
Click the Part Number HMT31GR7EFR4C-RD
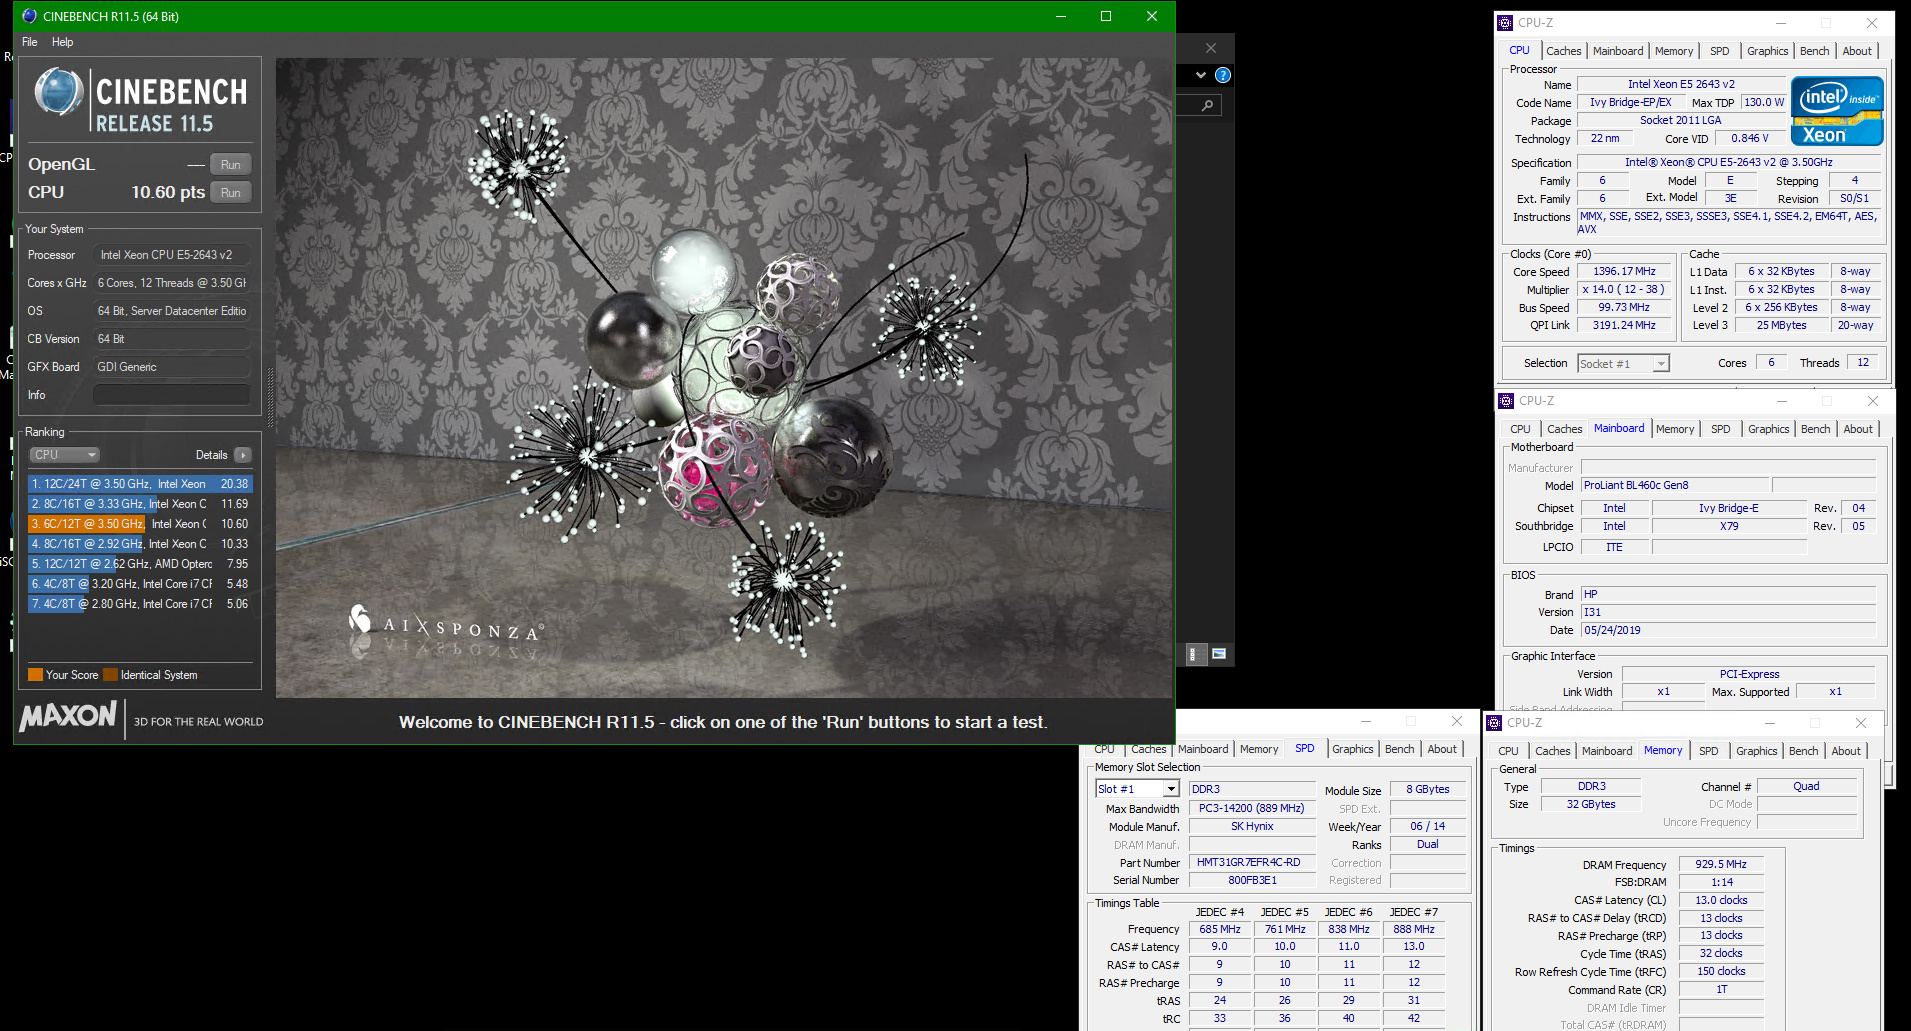1252,863
